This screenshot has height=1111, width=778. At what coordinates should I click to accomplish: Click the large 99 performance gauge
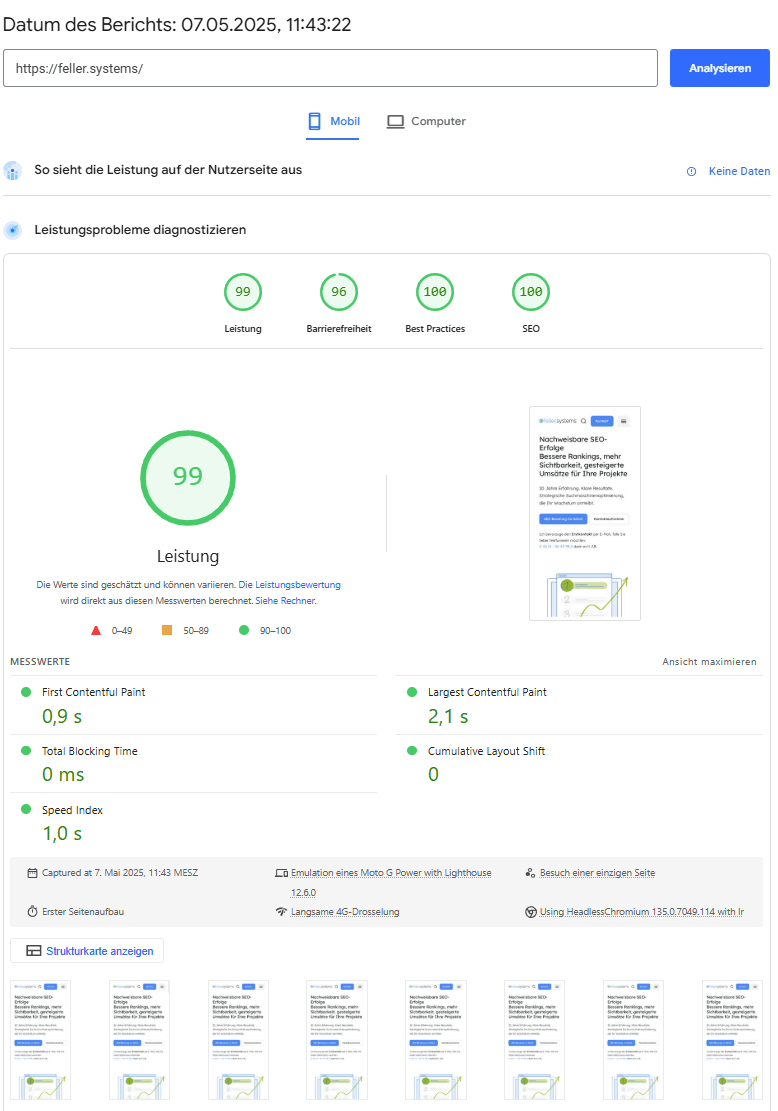point(188,478)
